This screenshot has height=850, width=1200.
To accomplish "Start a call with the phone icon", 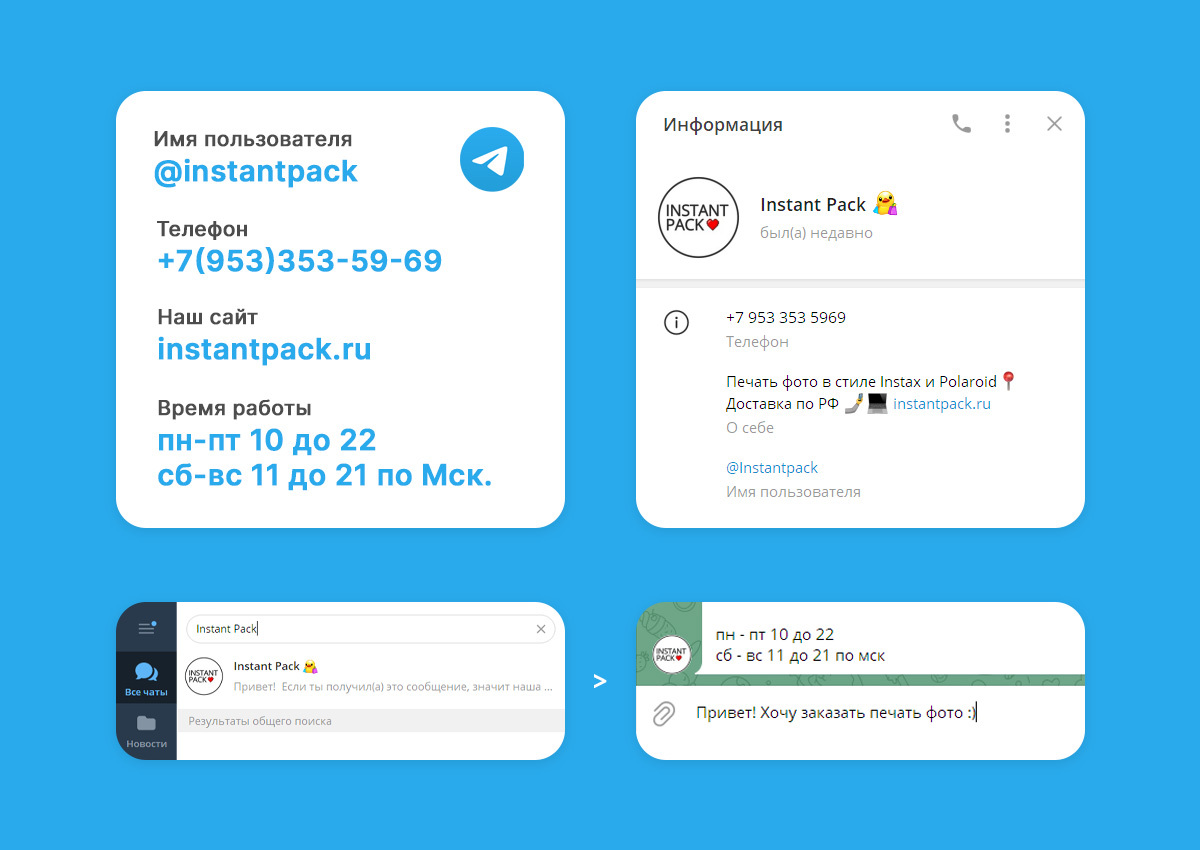I will point(961,124).
